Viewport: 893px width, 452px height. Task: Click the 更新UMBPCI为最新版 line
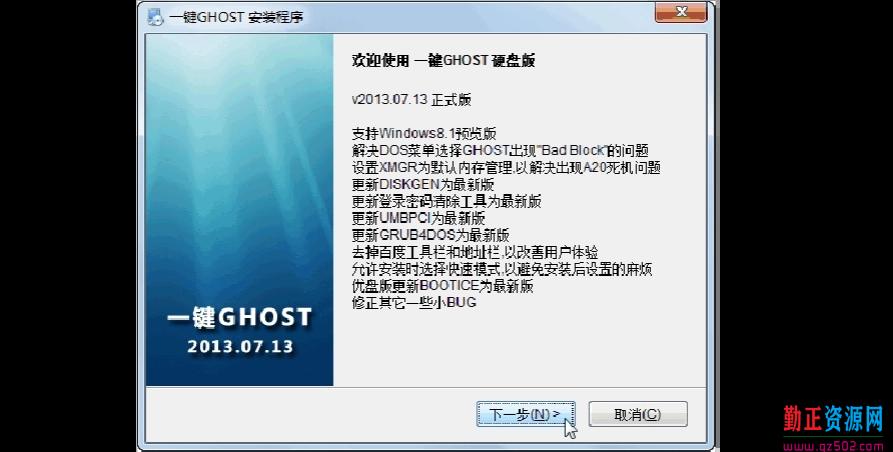point(419,218)
